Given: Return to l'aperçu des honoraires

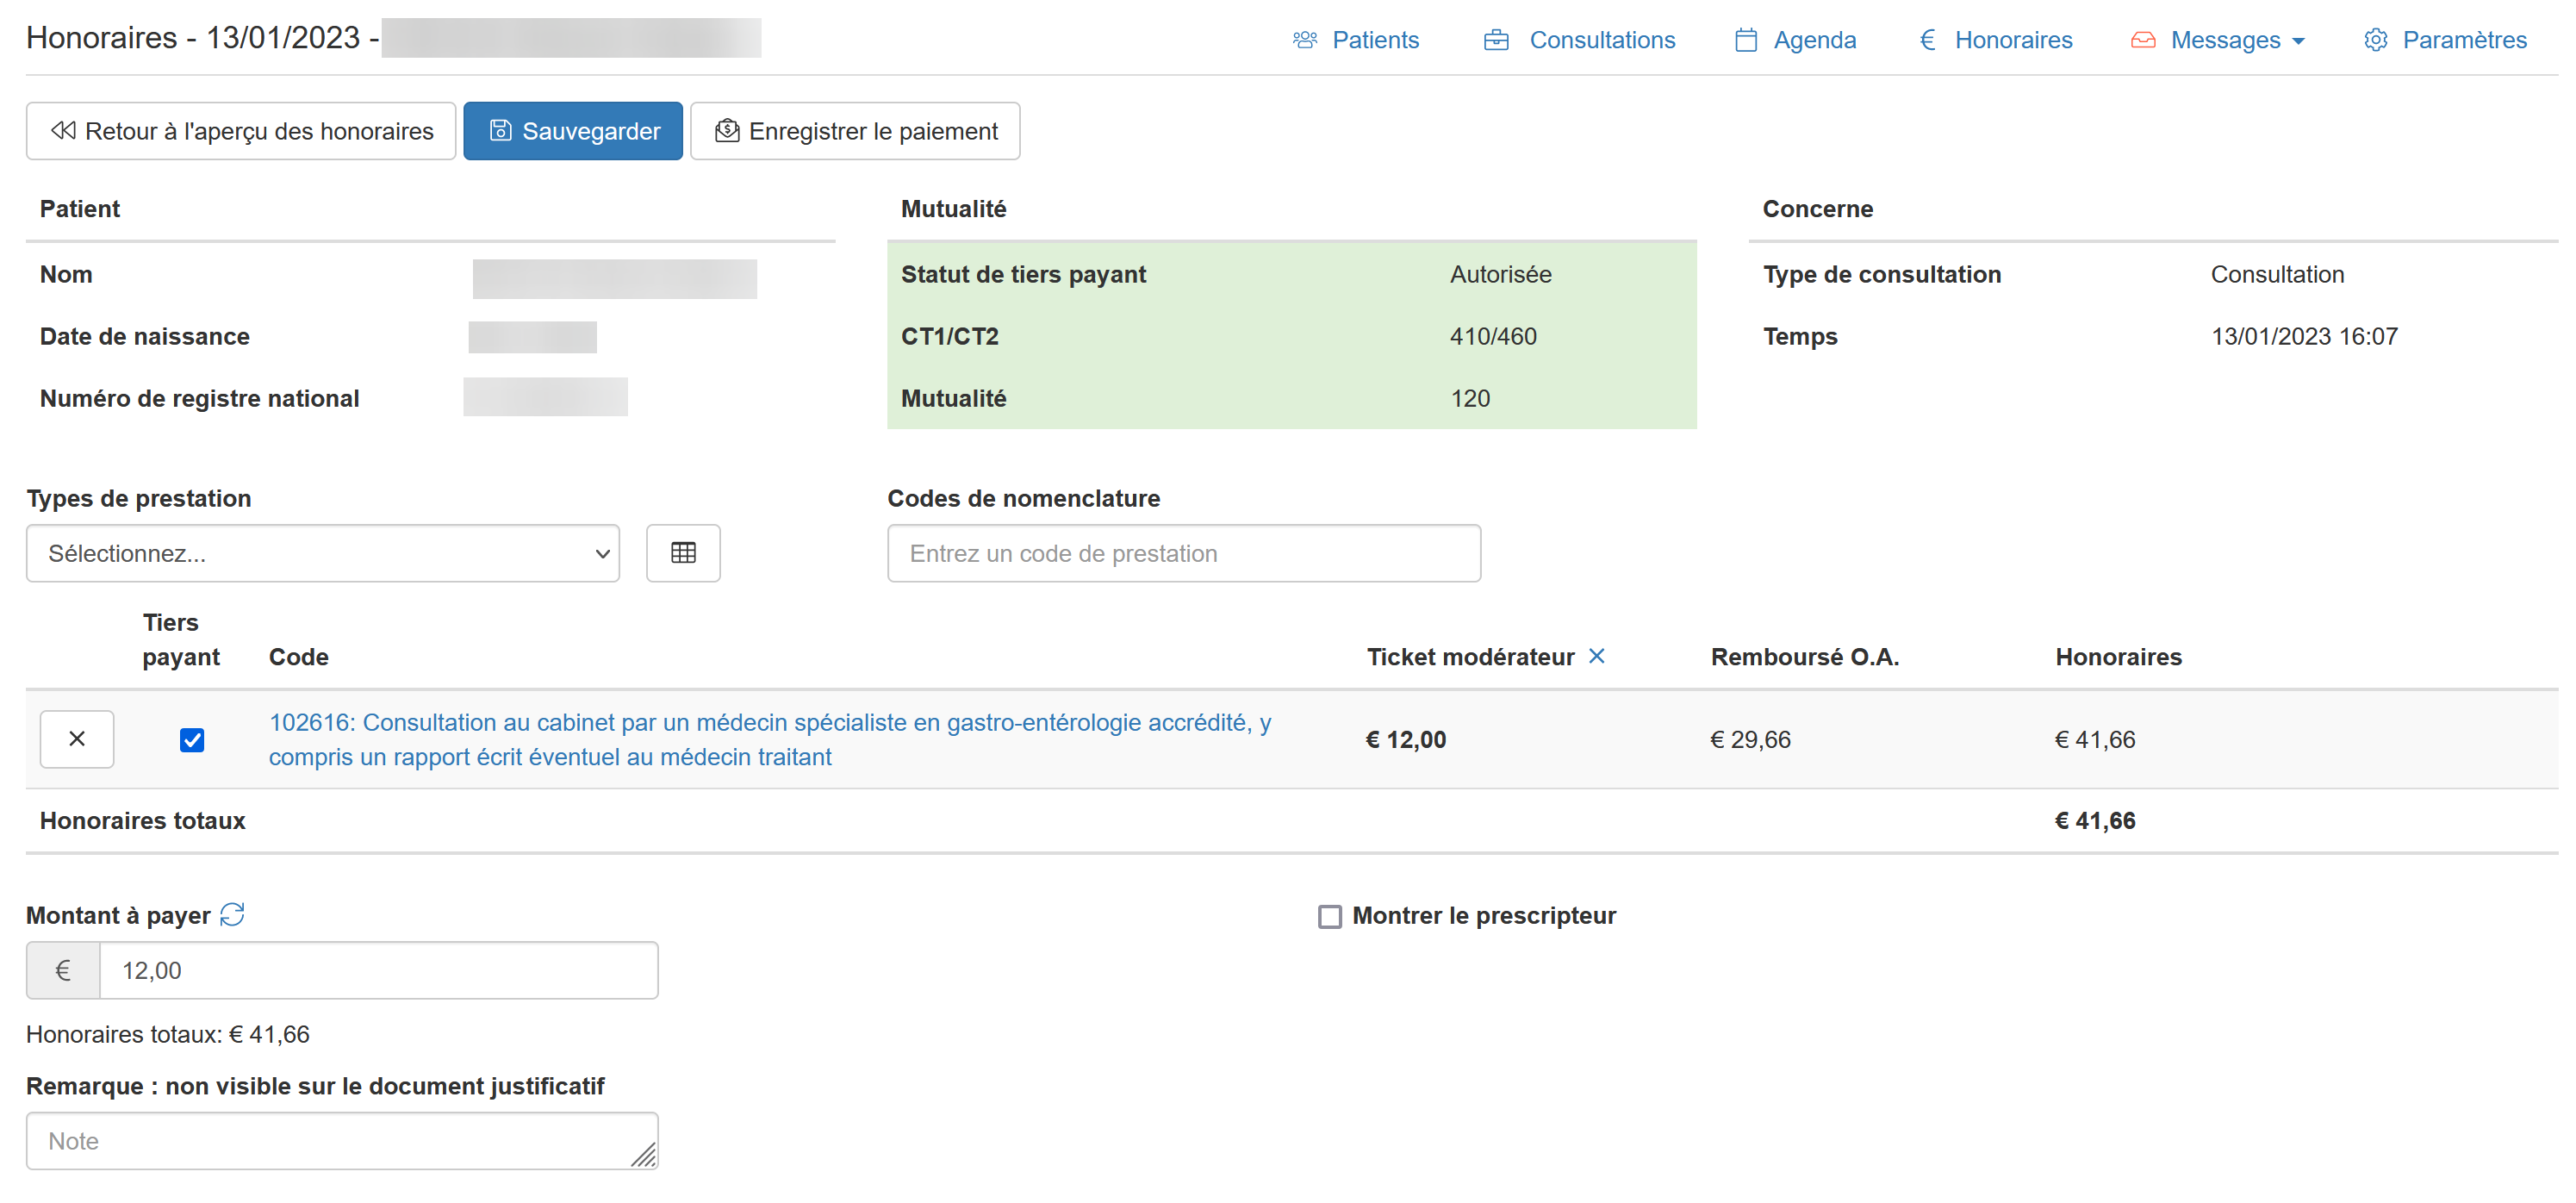Looking at the screenshot, I should coord(241,131).
